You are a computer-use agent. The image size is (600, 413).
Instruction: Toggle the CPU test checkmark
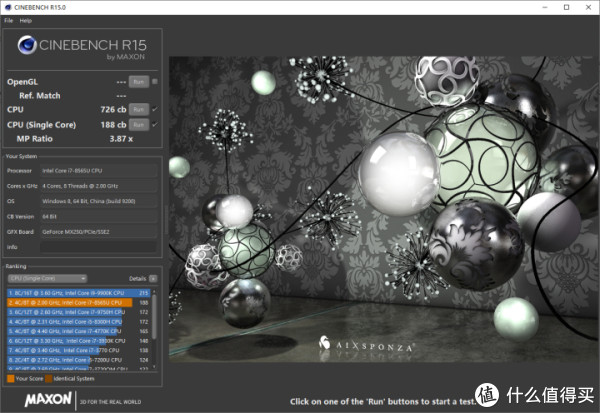pyautogui.click(x=155, y=109)
